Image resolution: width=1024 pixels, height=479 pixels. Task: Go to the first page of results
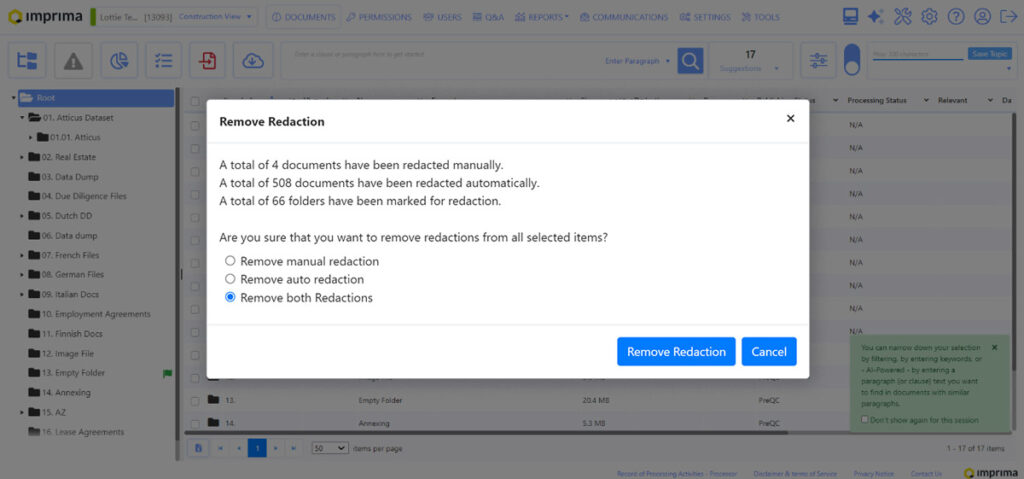point(221,448)
